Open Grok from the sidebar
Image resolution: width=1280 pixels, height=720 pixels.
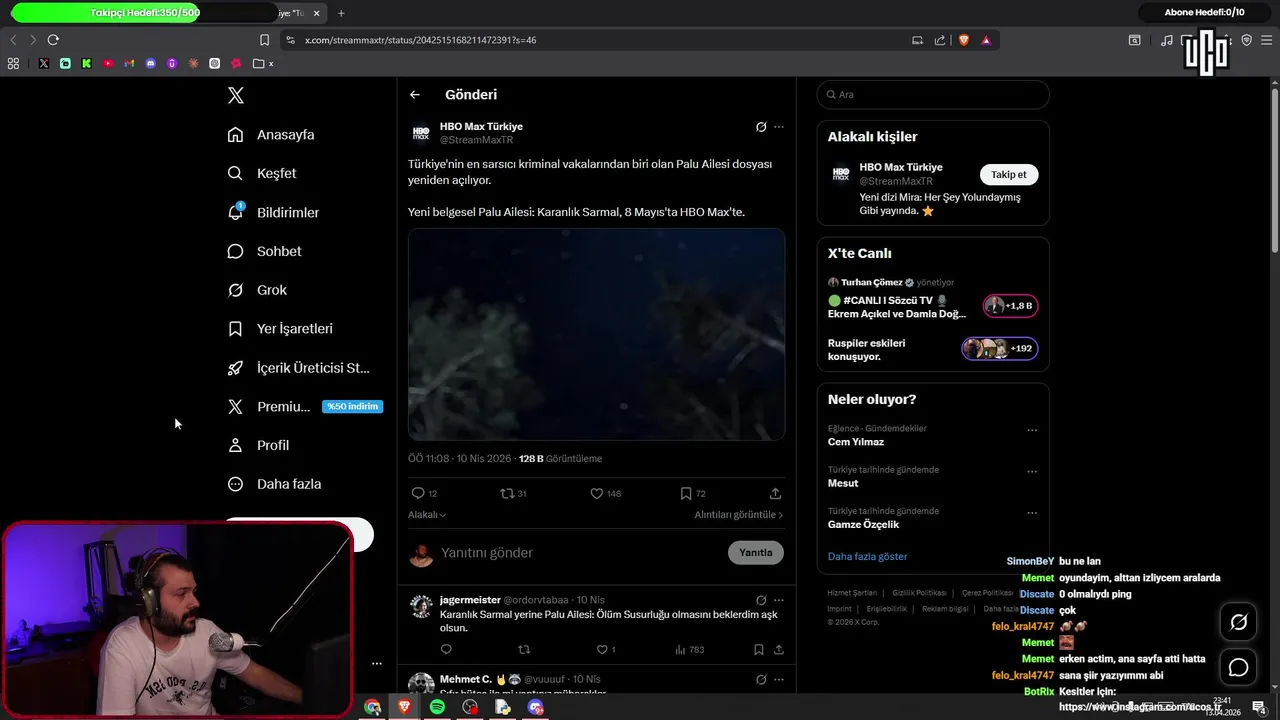257,290
